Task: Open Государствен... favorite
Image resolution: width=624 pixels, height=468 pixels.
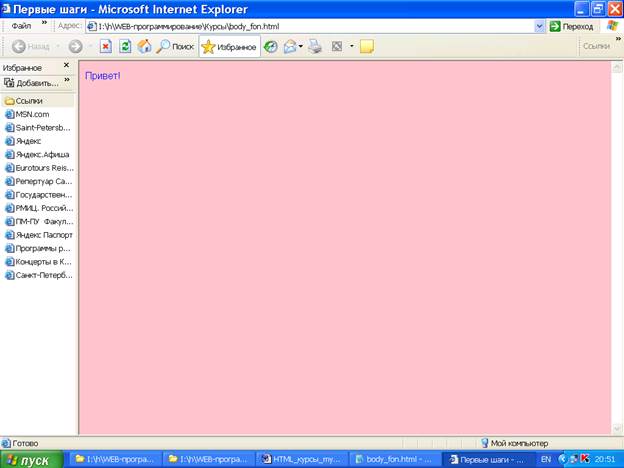Action: point(39,195)
